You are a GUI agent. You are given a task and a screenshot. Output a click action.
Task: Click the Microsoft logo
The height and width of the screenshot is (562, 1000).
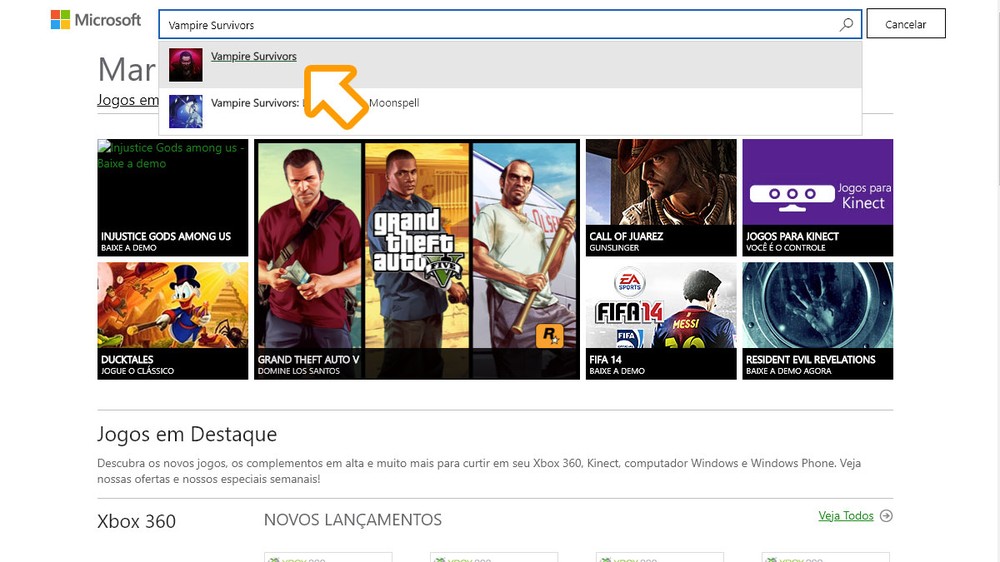[96, 20]
